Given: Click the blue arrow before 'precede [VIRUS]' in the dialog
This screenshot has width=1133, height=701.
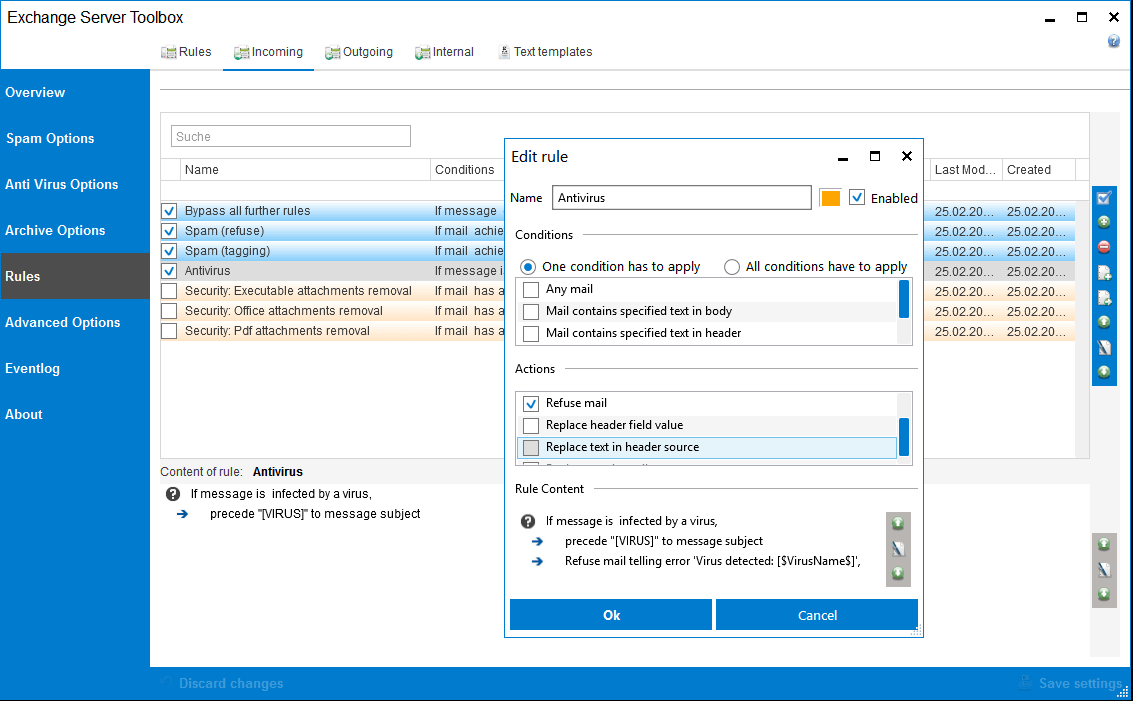Looking at the screenshot, I should point(538,541).
